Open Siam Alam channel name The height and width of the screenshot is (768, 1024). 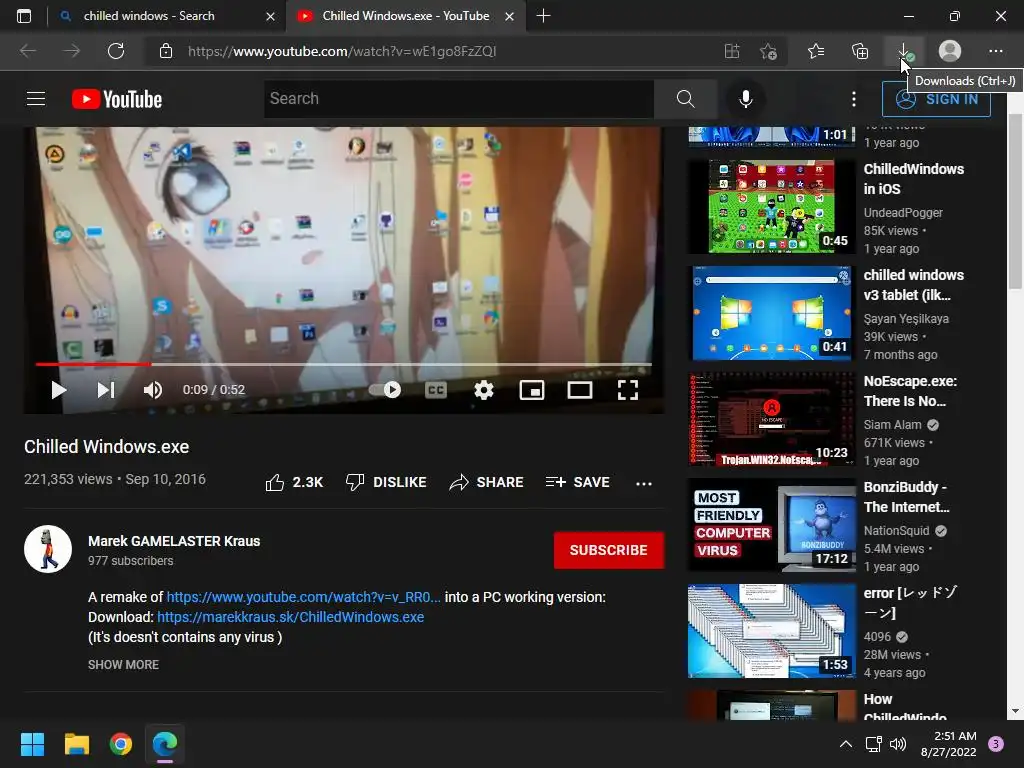892,425
